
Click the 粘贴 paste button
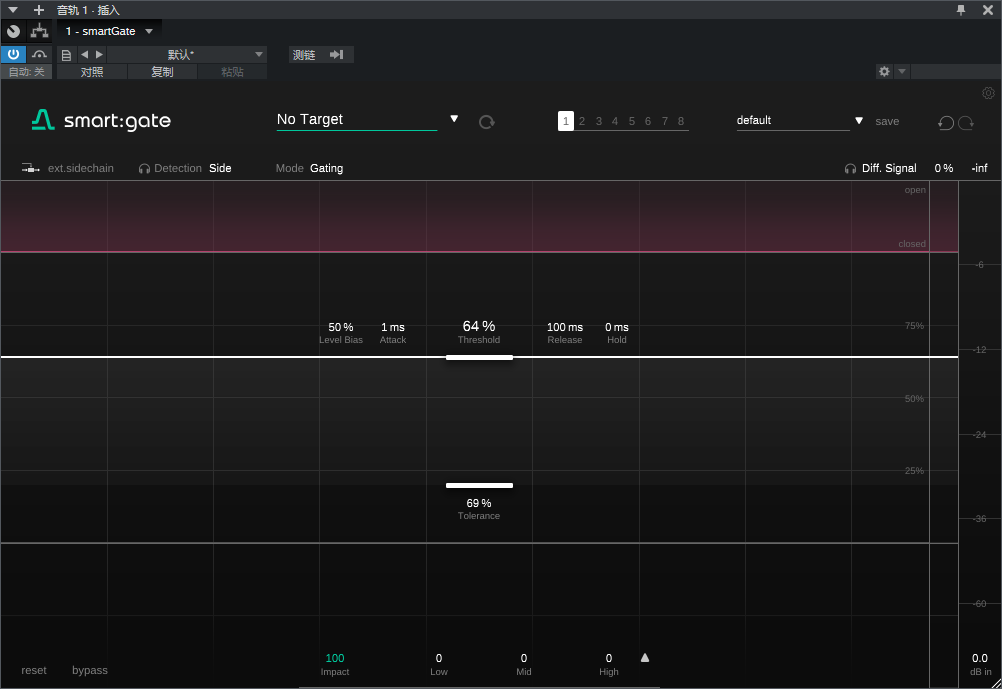click(x=232, y=72)
